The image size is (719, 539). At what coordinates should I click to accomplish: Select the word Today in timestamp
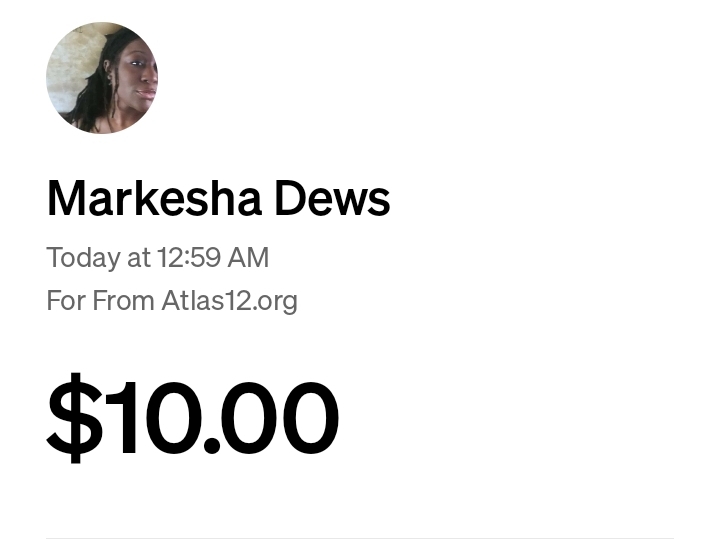point(83,258)
